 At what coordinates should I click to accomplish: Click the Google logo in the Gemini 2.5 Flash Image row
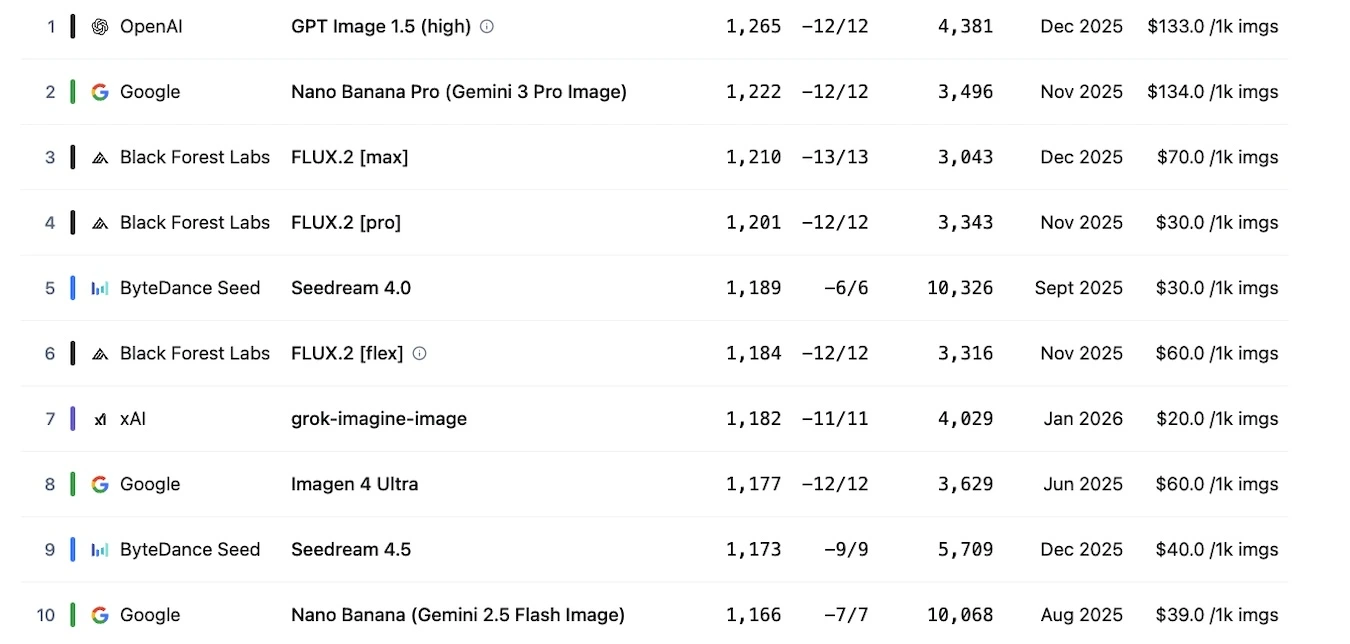pyautogui.click(x=99, y=615)
